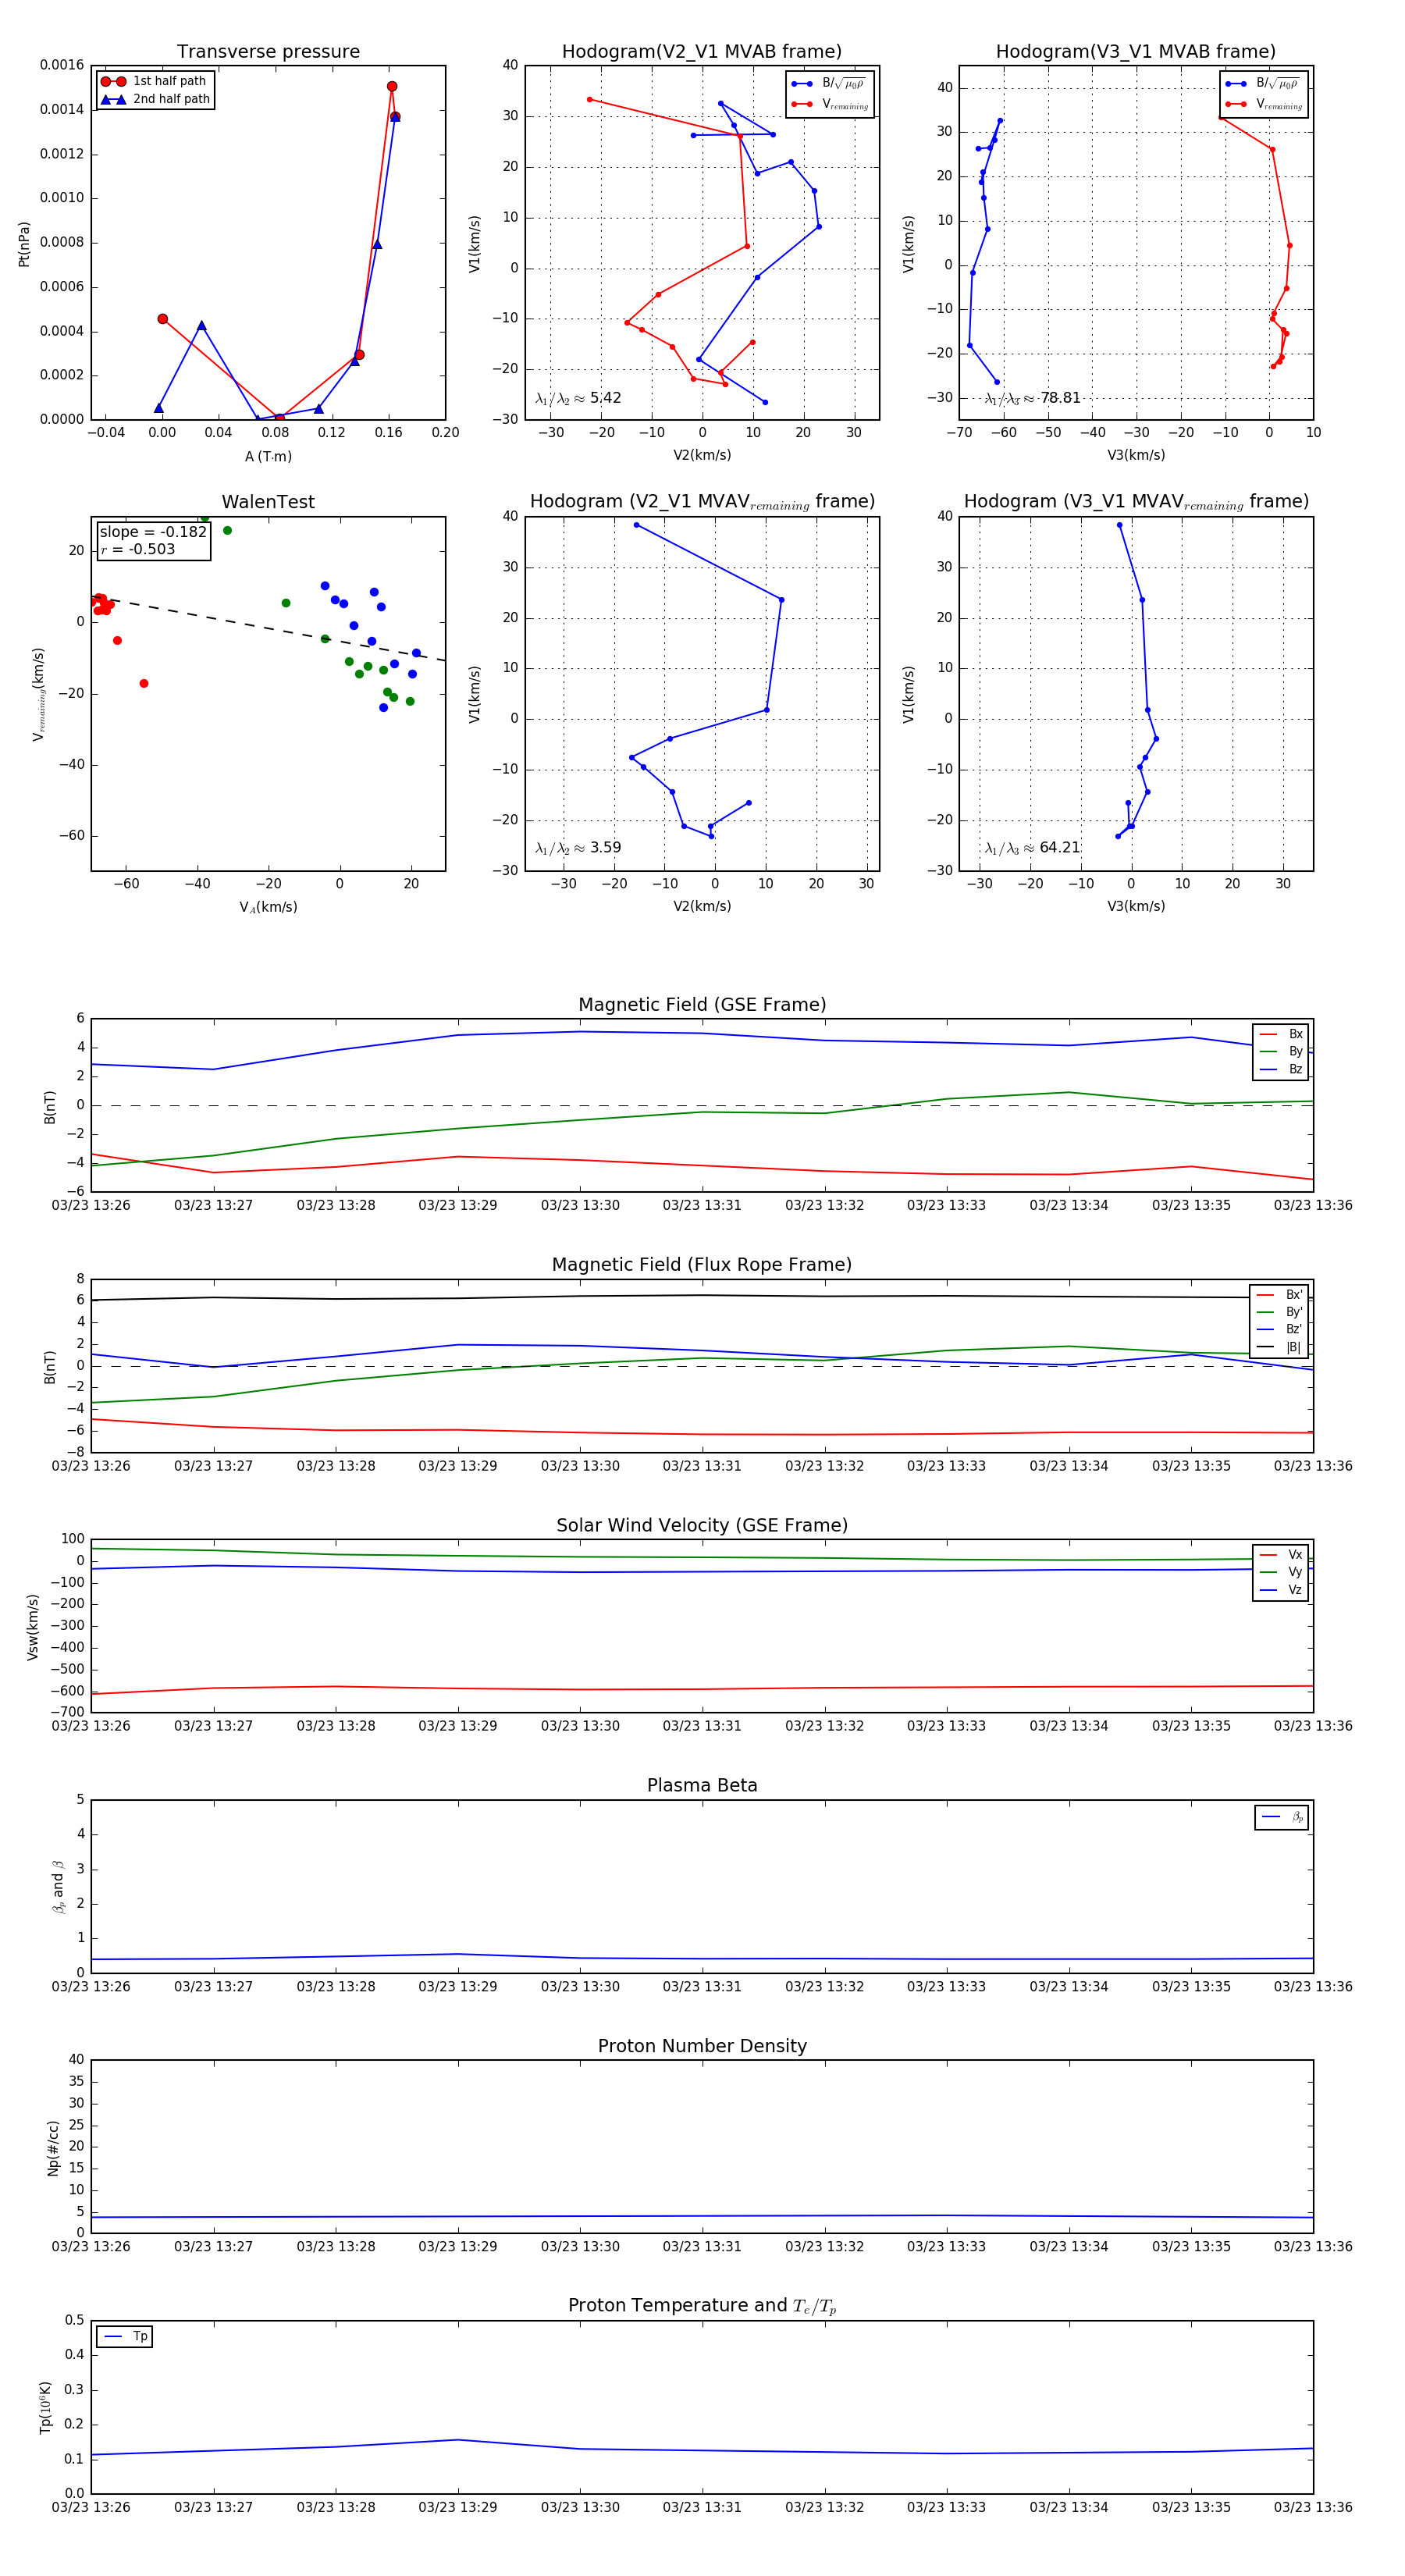Click the eigenvalue ratio value 5.42
Screen dimensions: 1405x2576
(606, 398)
